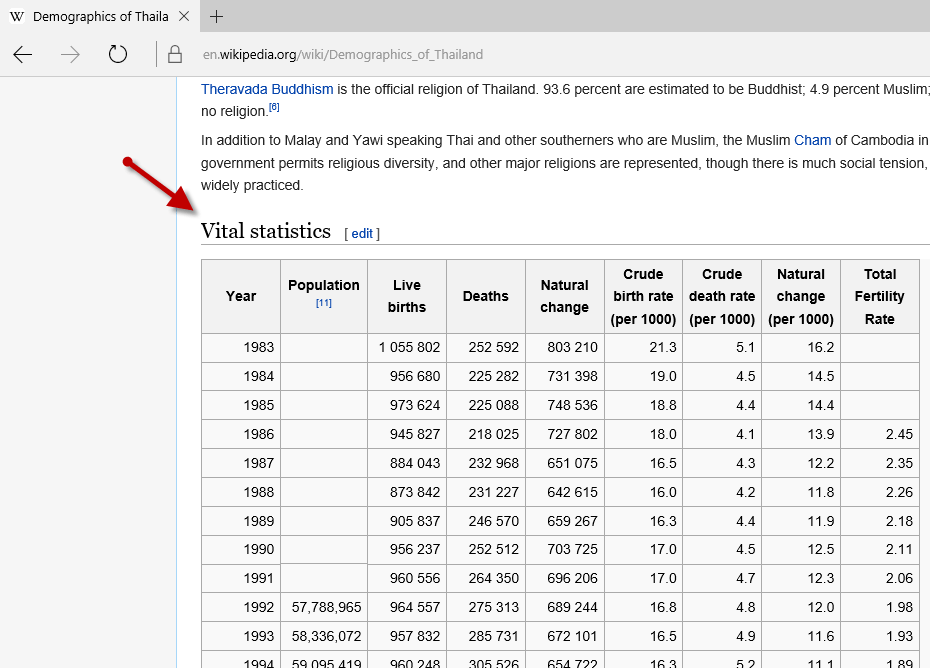The height and width of the screenshot is (668, 930).
Task: Click the Live births column header
Action: [x=407, y=297]
